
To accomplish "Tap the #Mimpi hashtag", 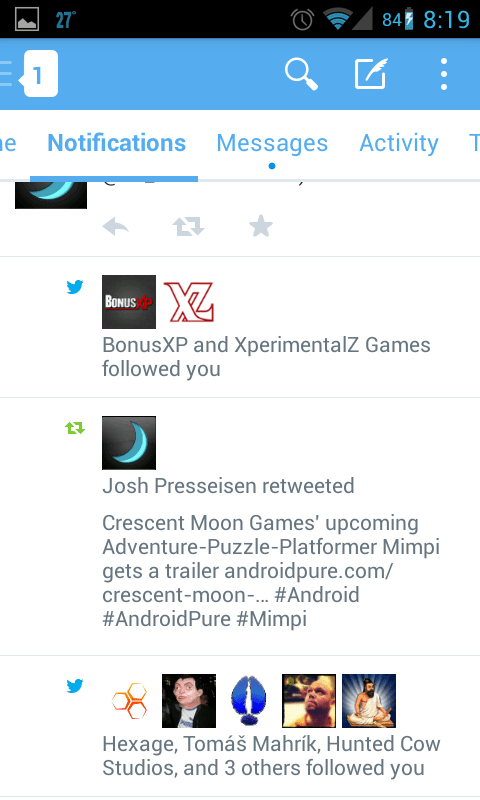I will (x=272, y=619).
